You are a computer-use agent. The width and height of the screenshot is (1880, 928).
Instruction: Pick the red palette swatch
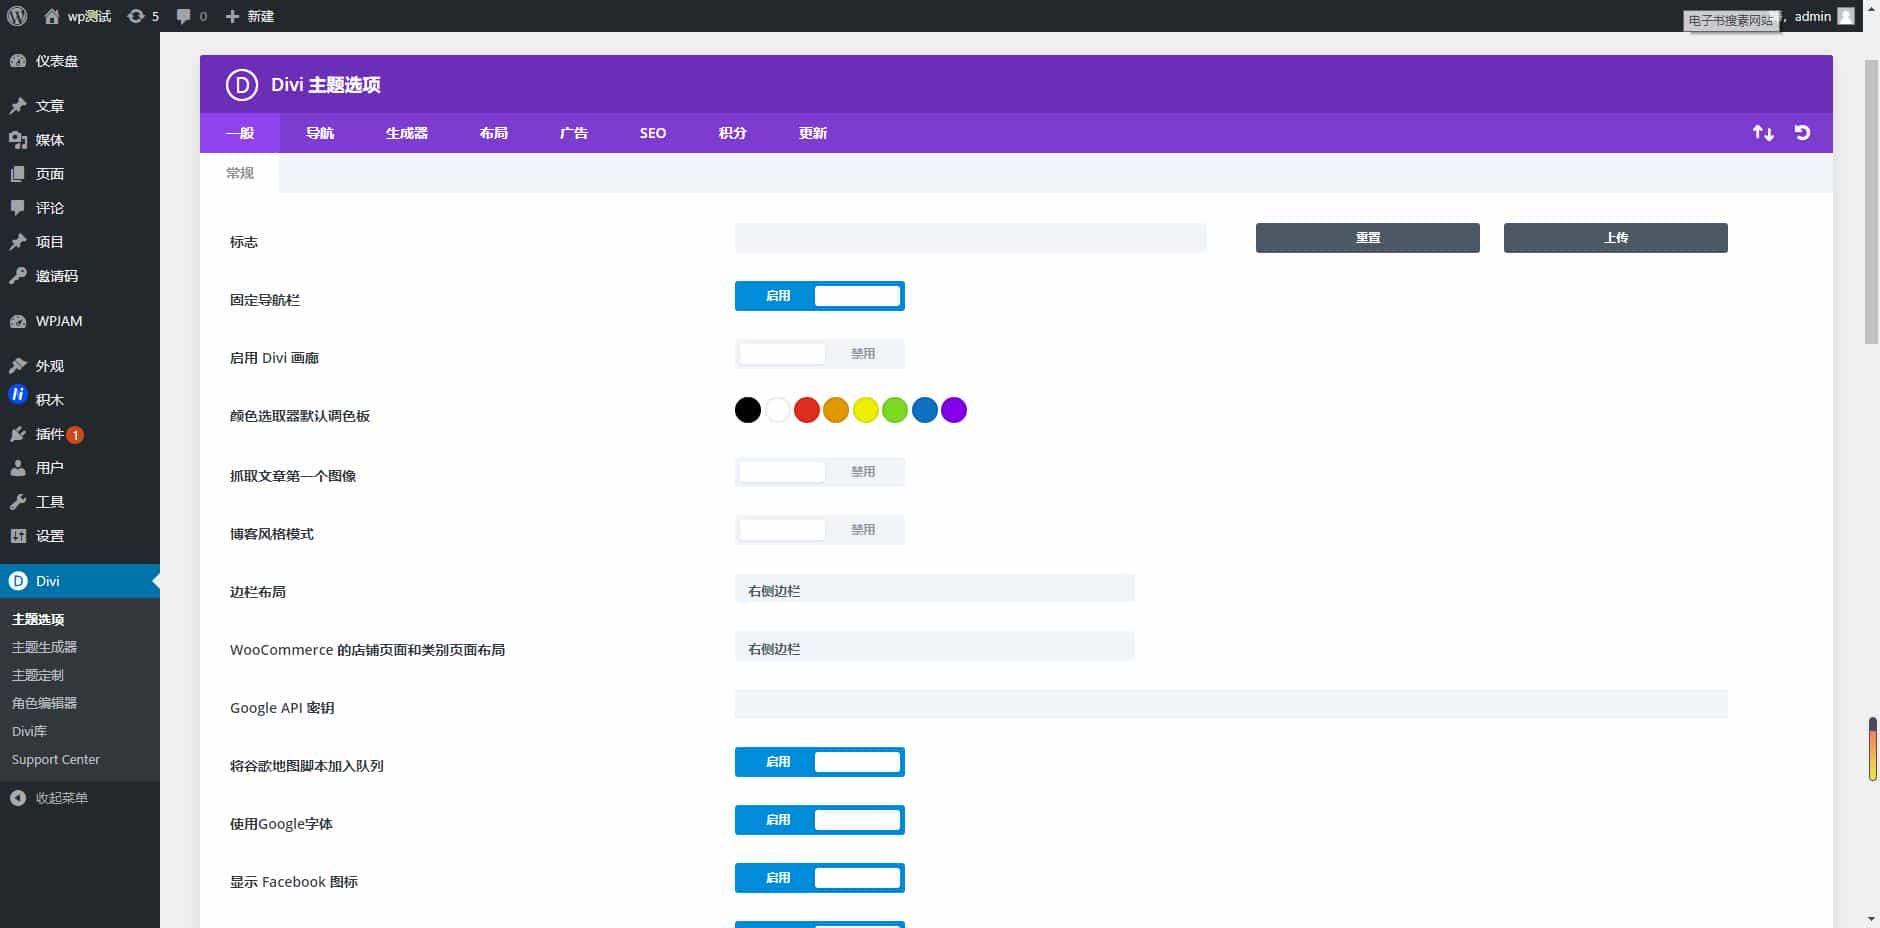tap(807, 410)
